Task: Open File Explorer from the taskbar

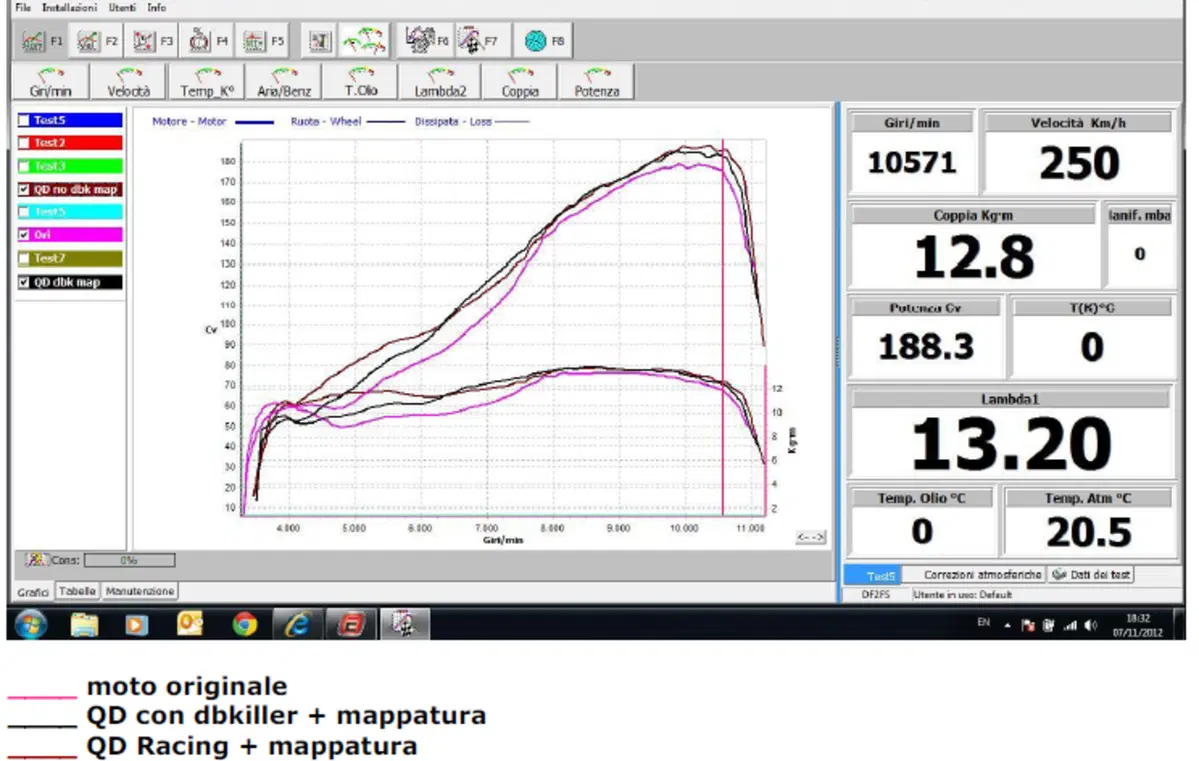Action: click(x=84, y=625)
